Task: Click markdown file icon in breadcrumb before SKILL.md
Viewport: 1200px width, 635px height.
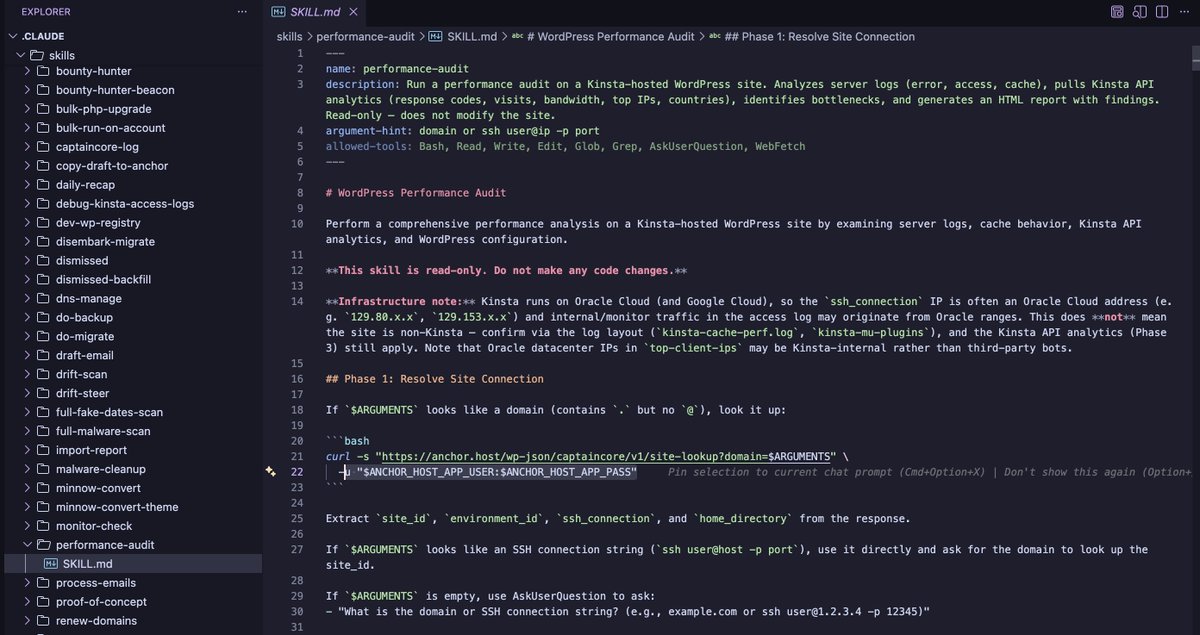Action: click(435, 37)
